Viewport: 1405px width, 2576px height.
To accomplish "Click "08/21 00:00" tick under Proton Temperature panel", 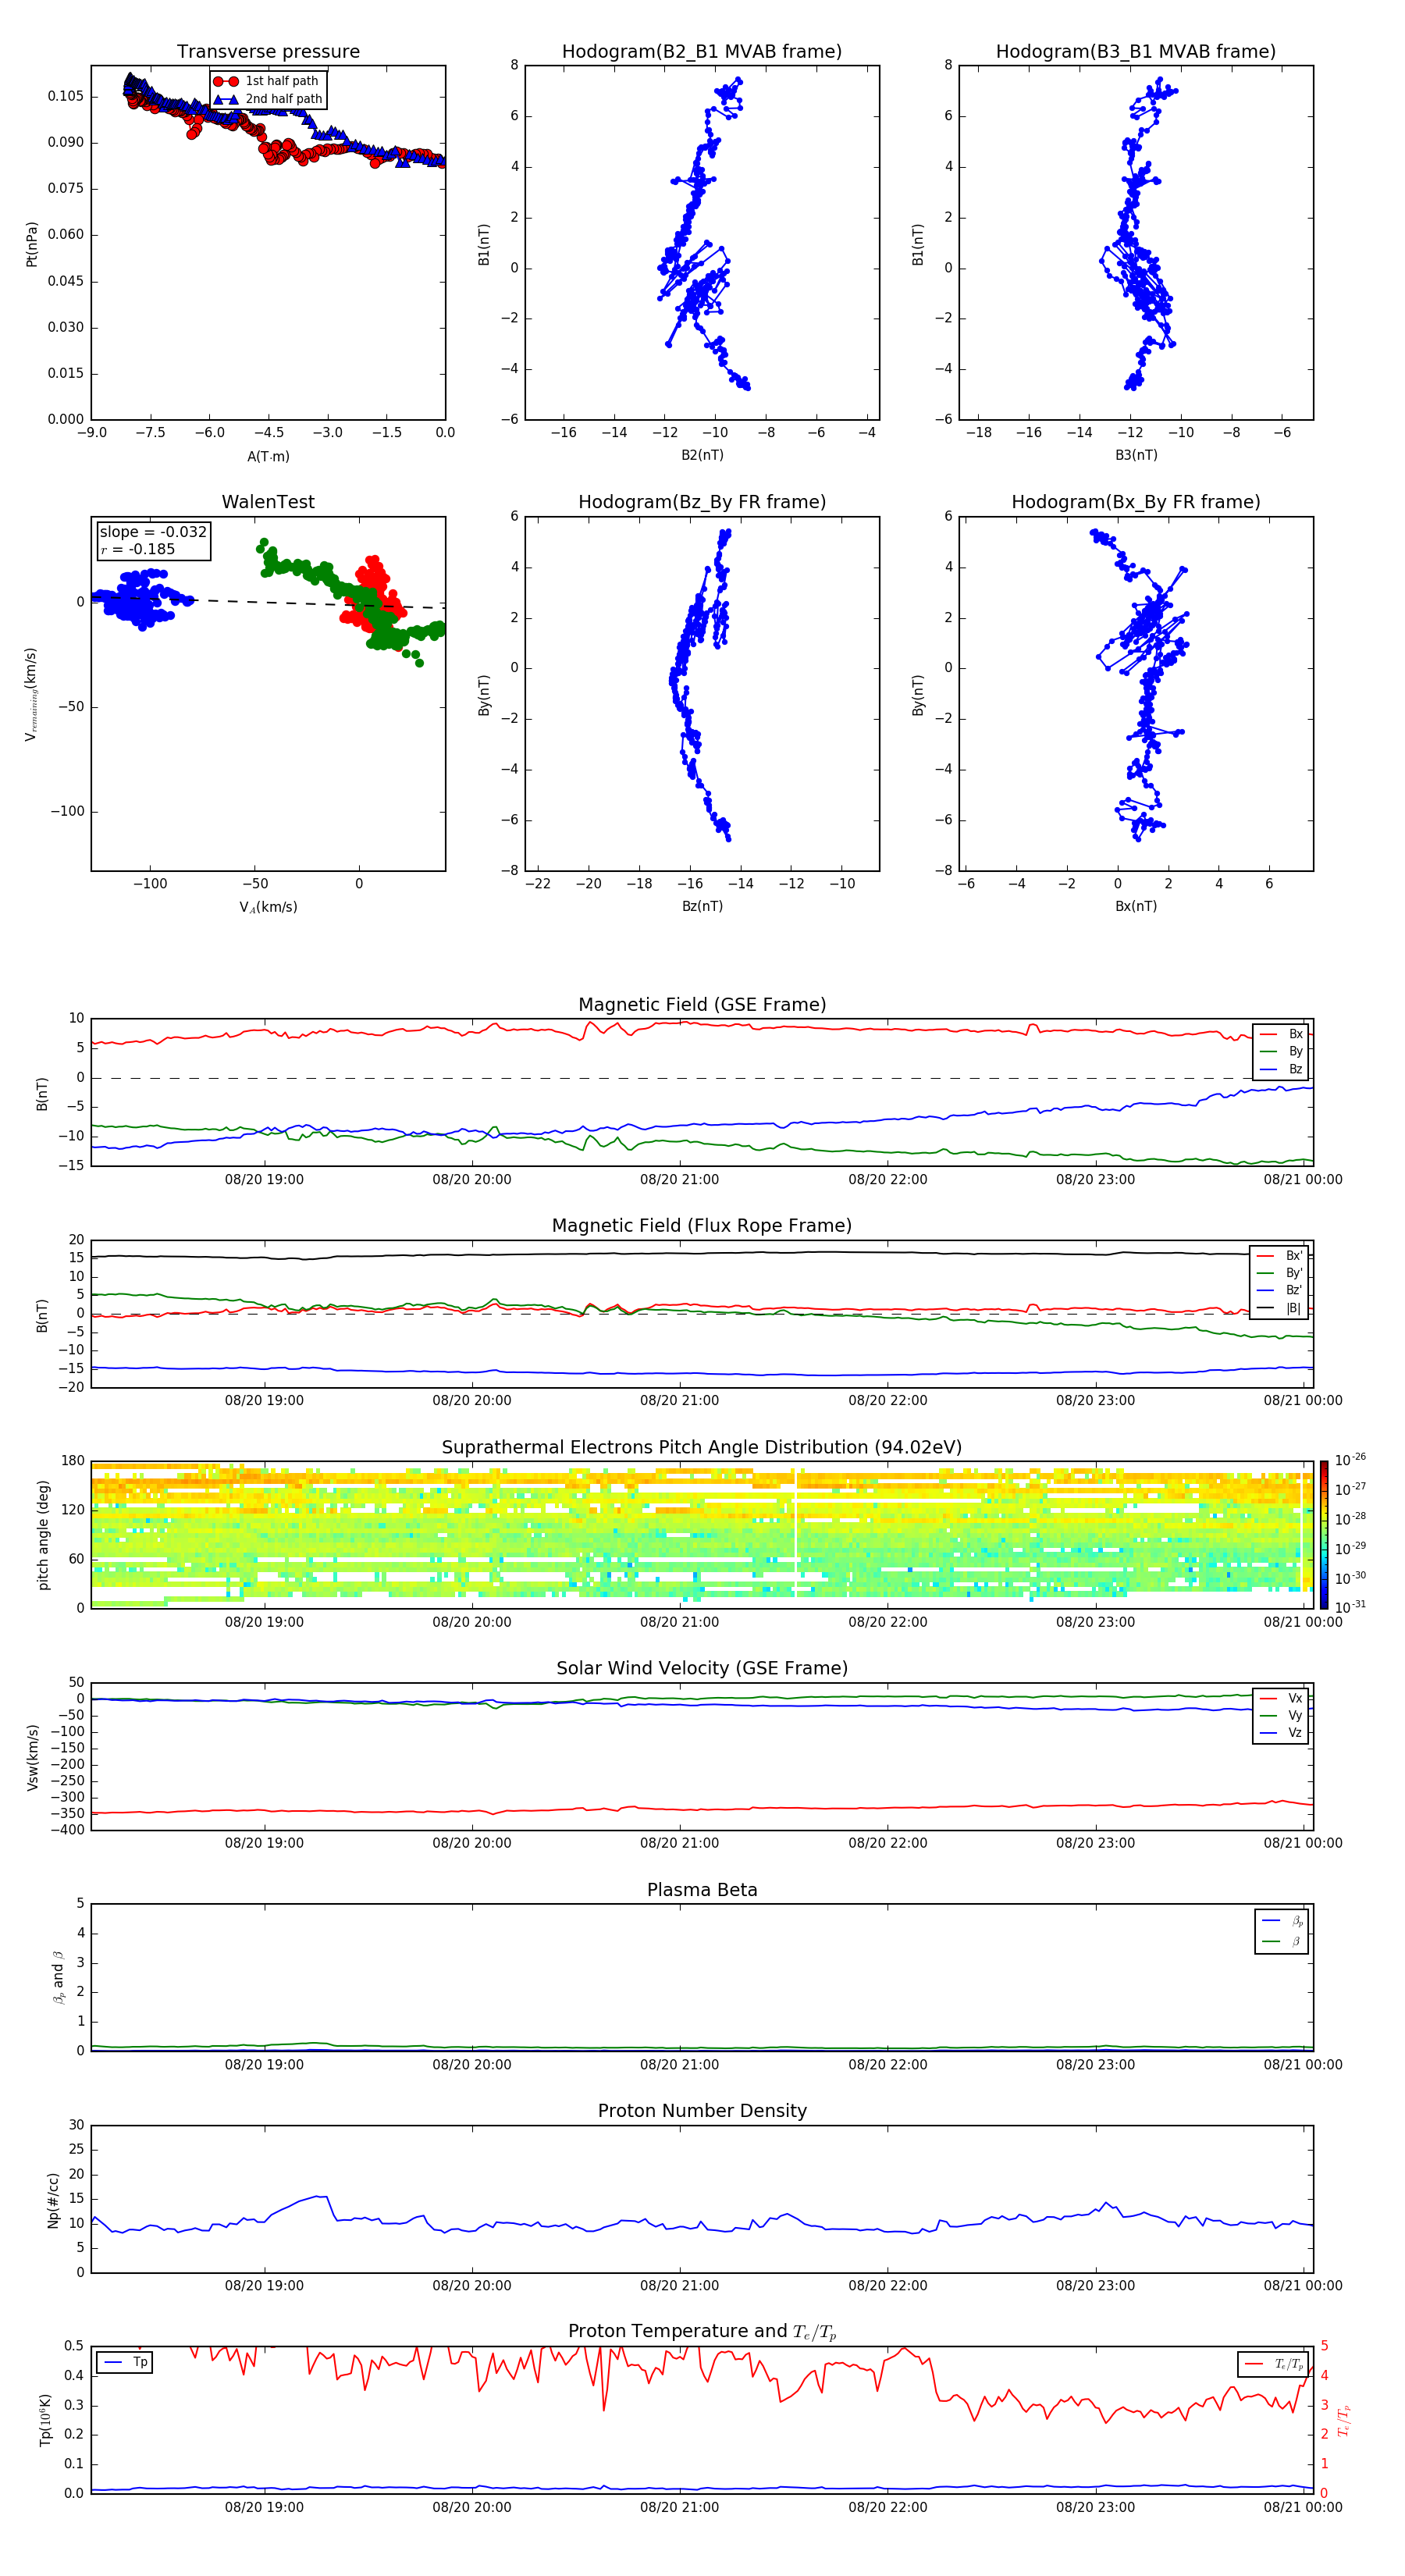I will [x=1303, y=2507].
